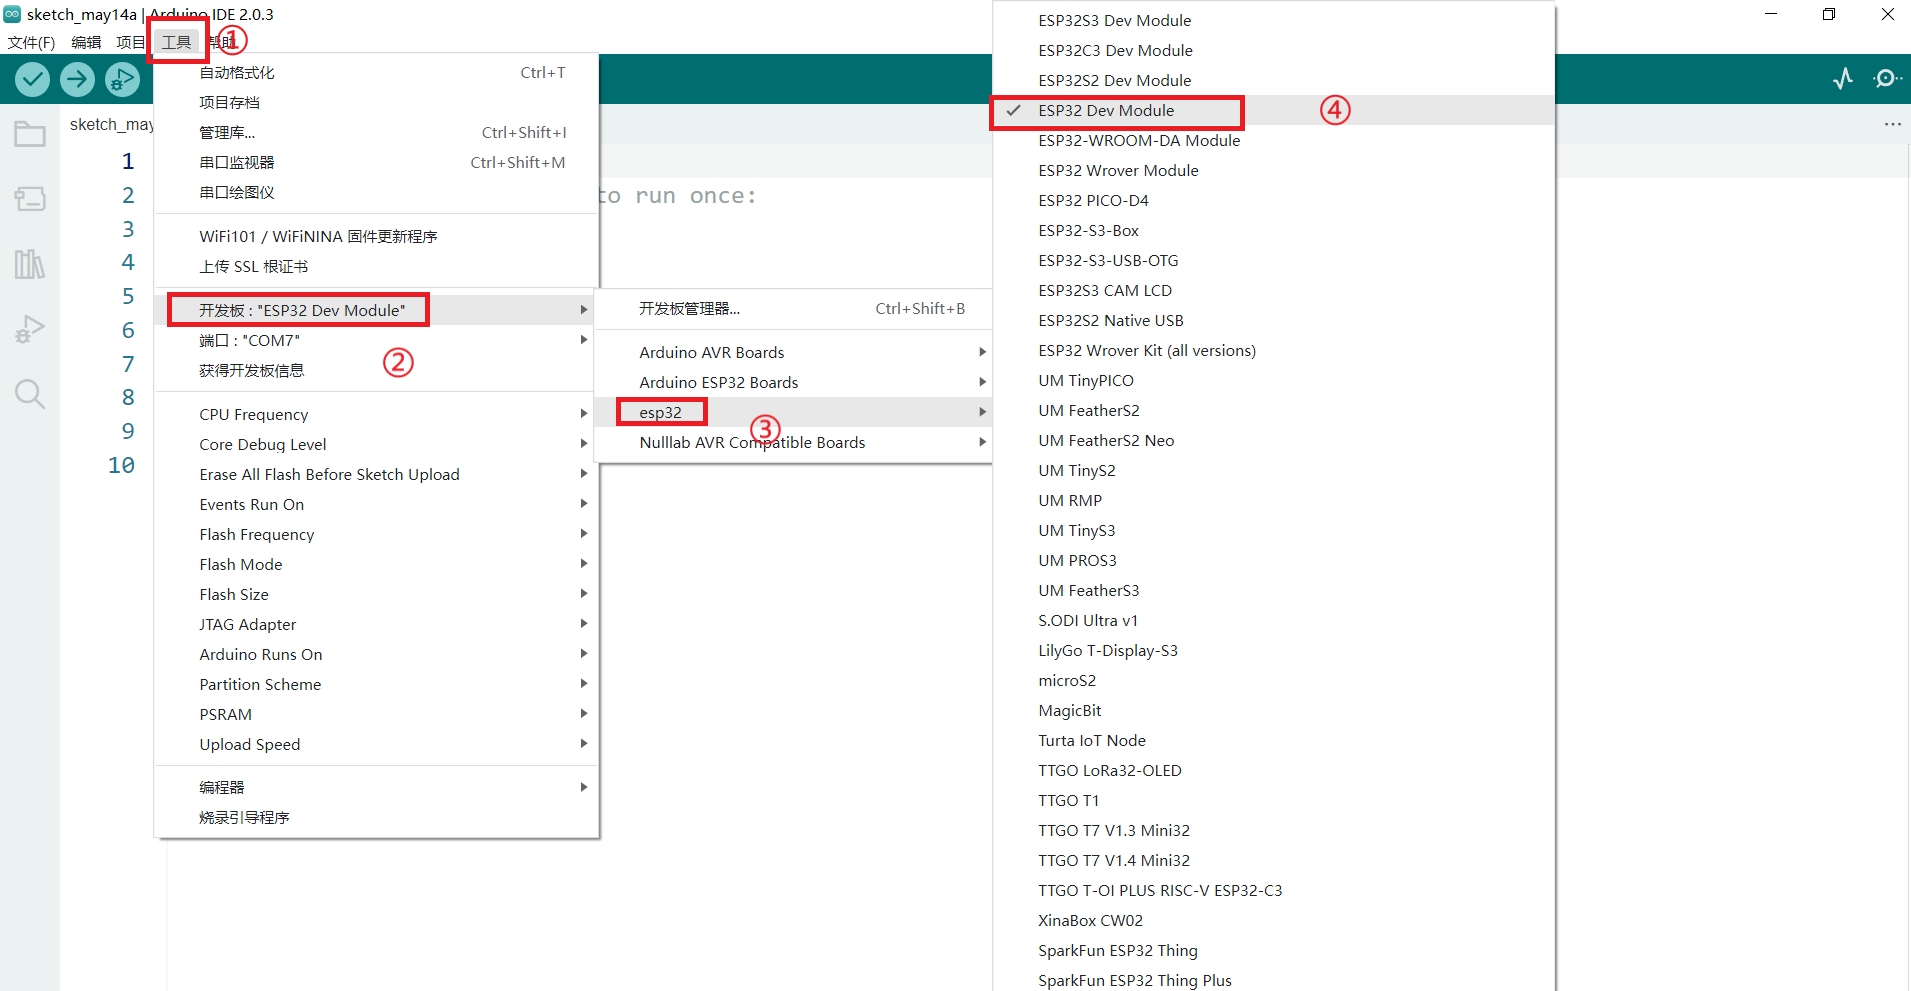
Task: Open the Sketchbook folder sidebar icon
Action: pos(30,134)
